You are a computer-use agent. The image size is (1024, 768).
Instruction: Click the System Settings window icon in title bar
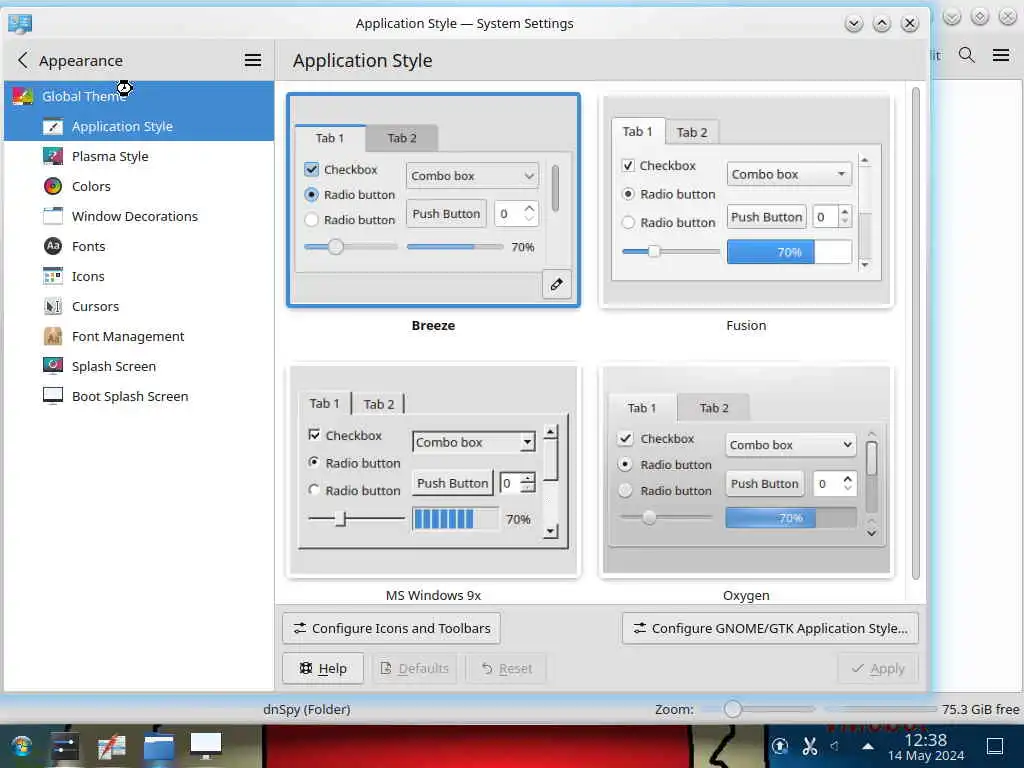(20, 24)
